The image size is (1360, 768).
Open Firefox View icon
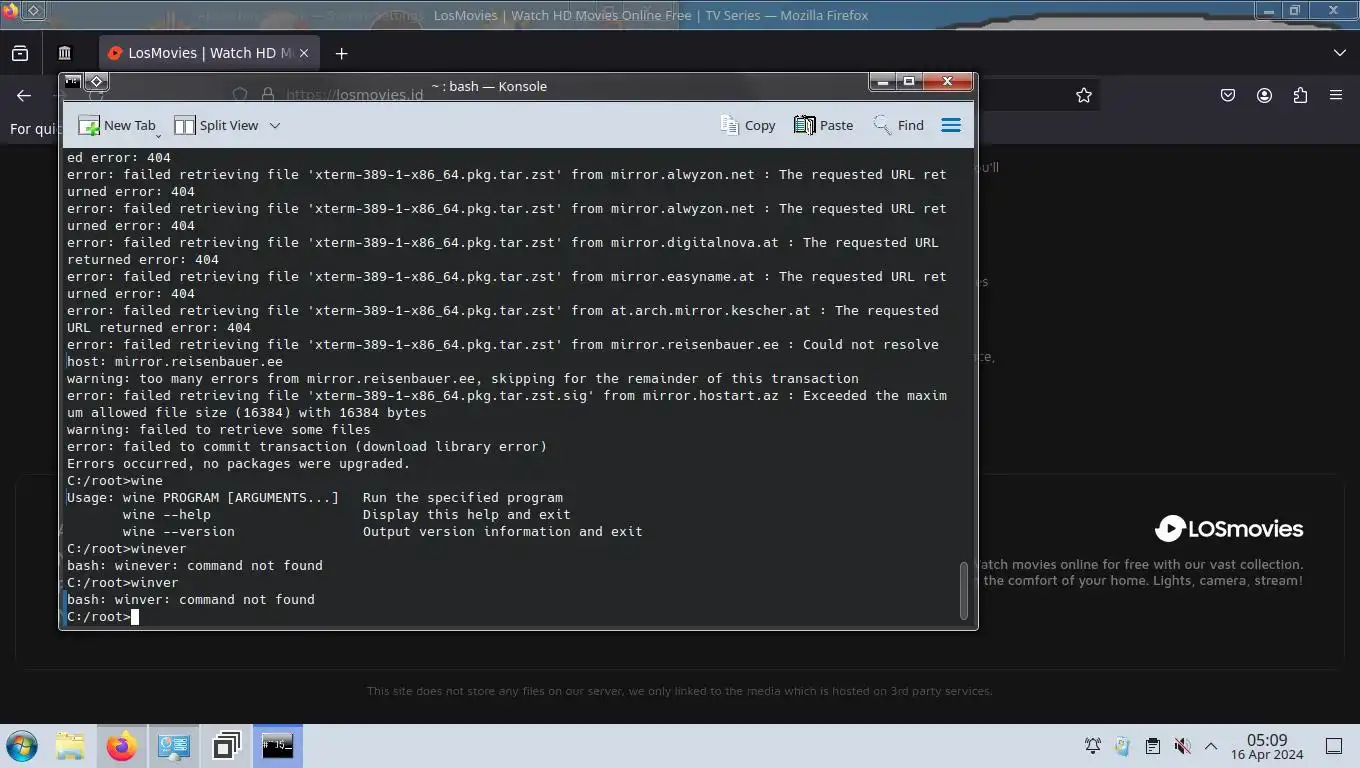(x=20, y=53)
